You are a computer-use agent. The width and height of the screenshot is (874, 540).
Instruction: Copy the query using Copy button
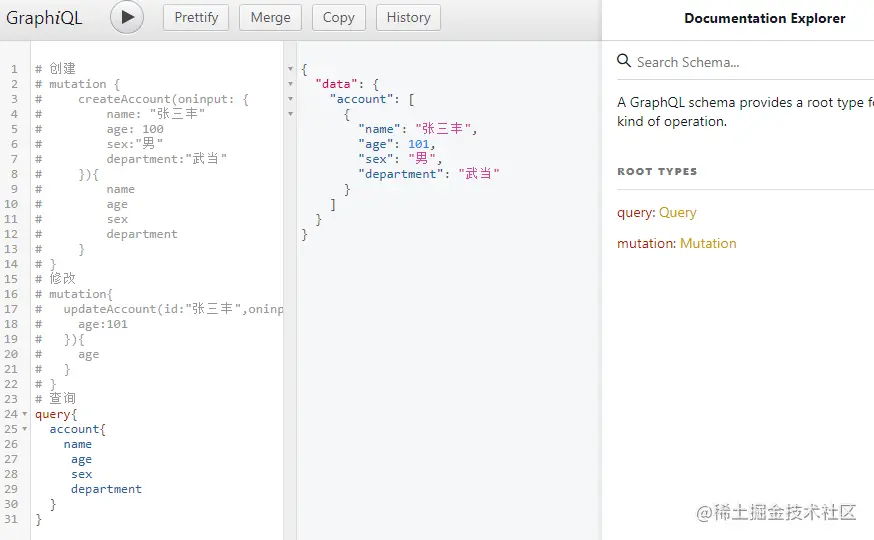pos(338,17)
